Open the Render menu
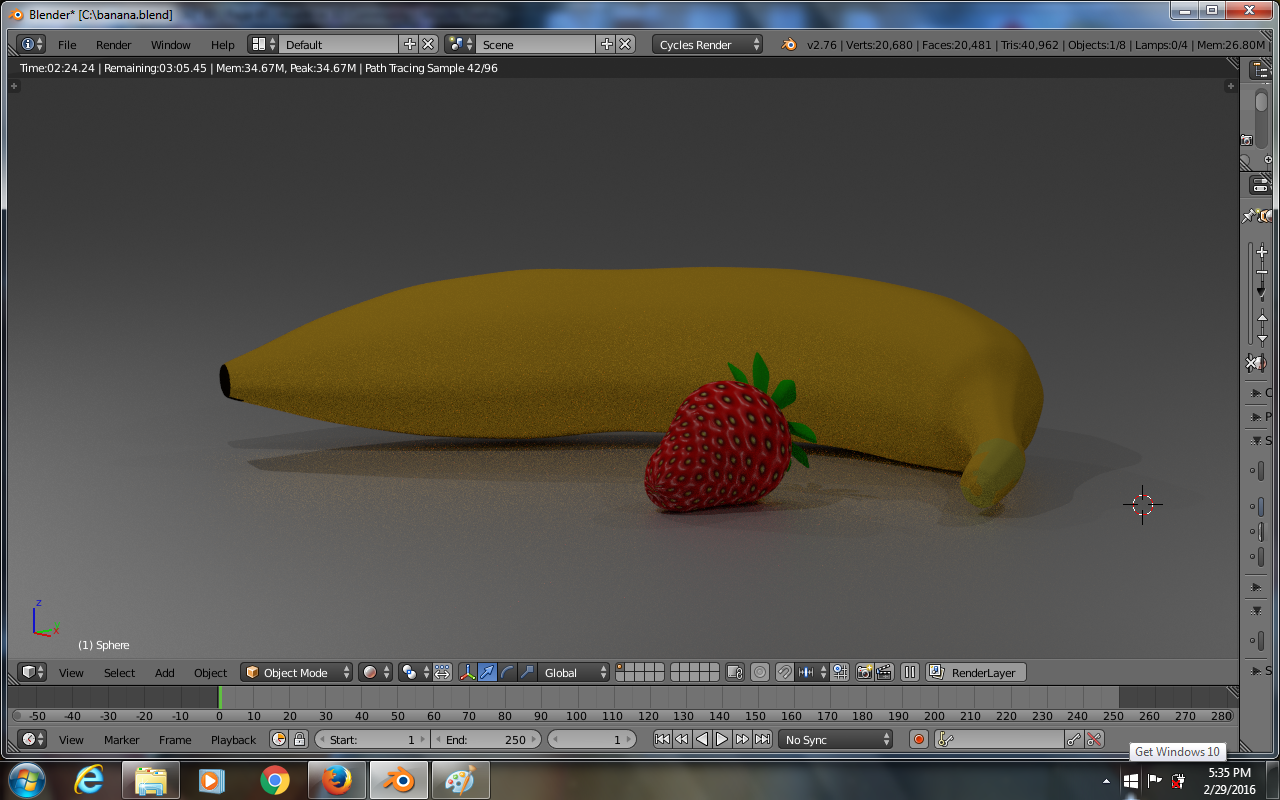 [x=113, y=45]
